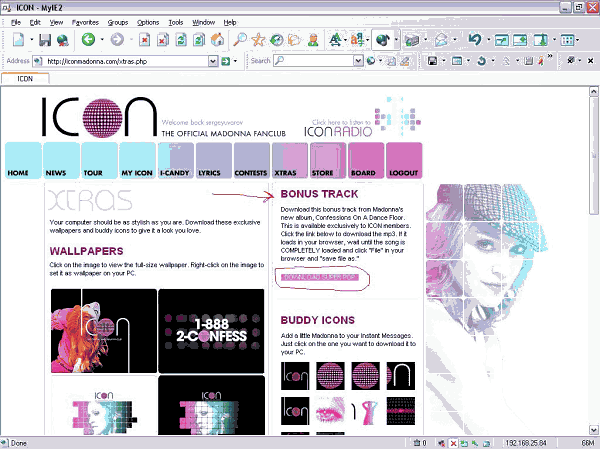Screen dimensions: 600x449
Task: Expand the toolbar chevron overflow
Action: pos(550,57)
